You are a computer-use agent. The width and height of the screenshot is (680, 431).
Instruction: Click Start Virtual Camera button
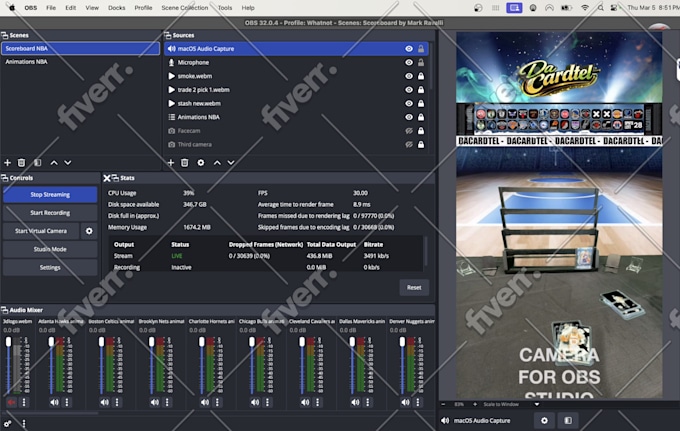click(41, 231)
